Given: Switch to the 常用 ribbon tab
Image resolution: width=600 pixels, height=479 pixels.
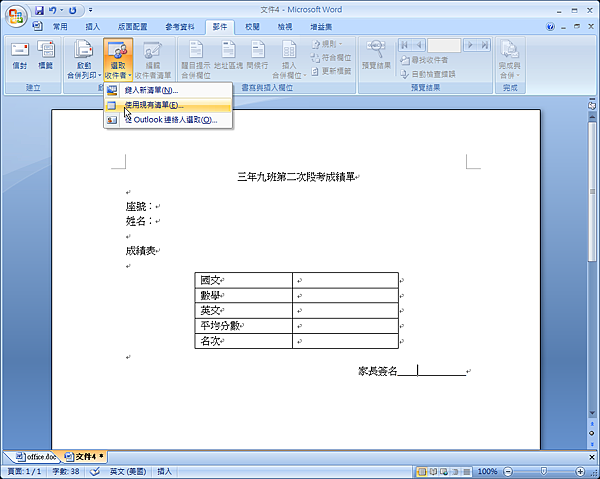Looking at the screenshot, I should pos(60,27).
